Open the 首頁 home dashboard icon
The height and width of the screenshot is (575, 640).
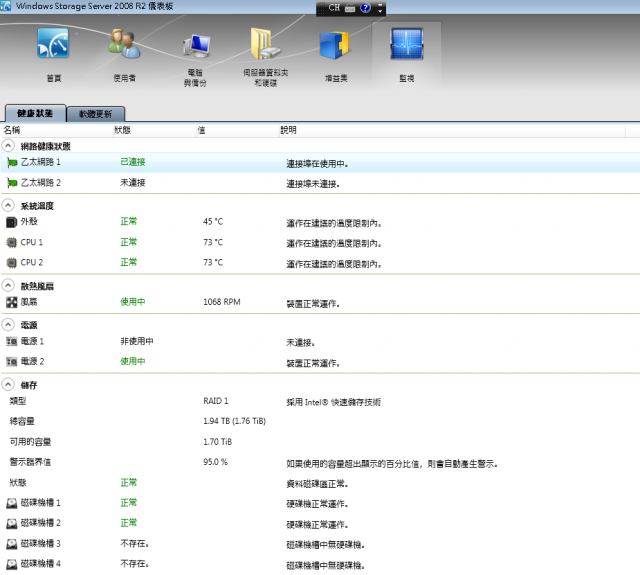pos(53,44)
